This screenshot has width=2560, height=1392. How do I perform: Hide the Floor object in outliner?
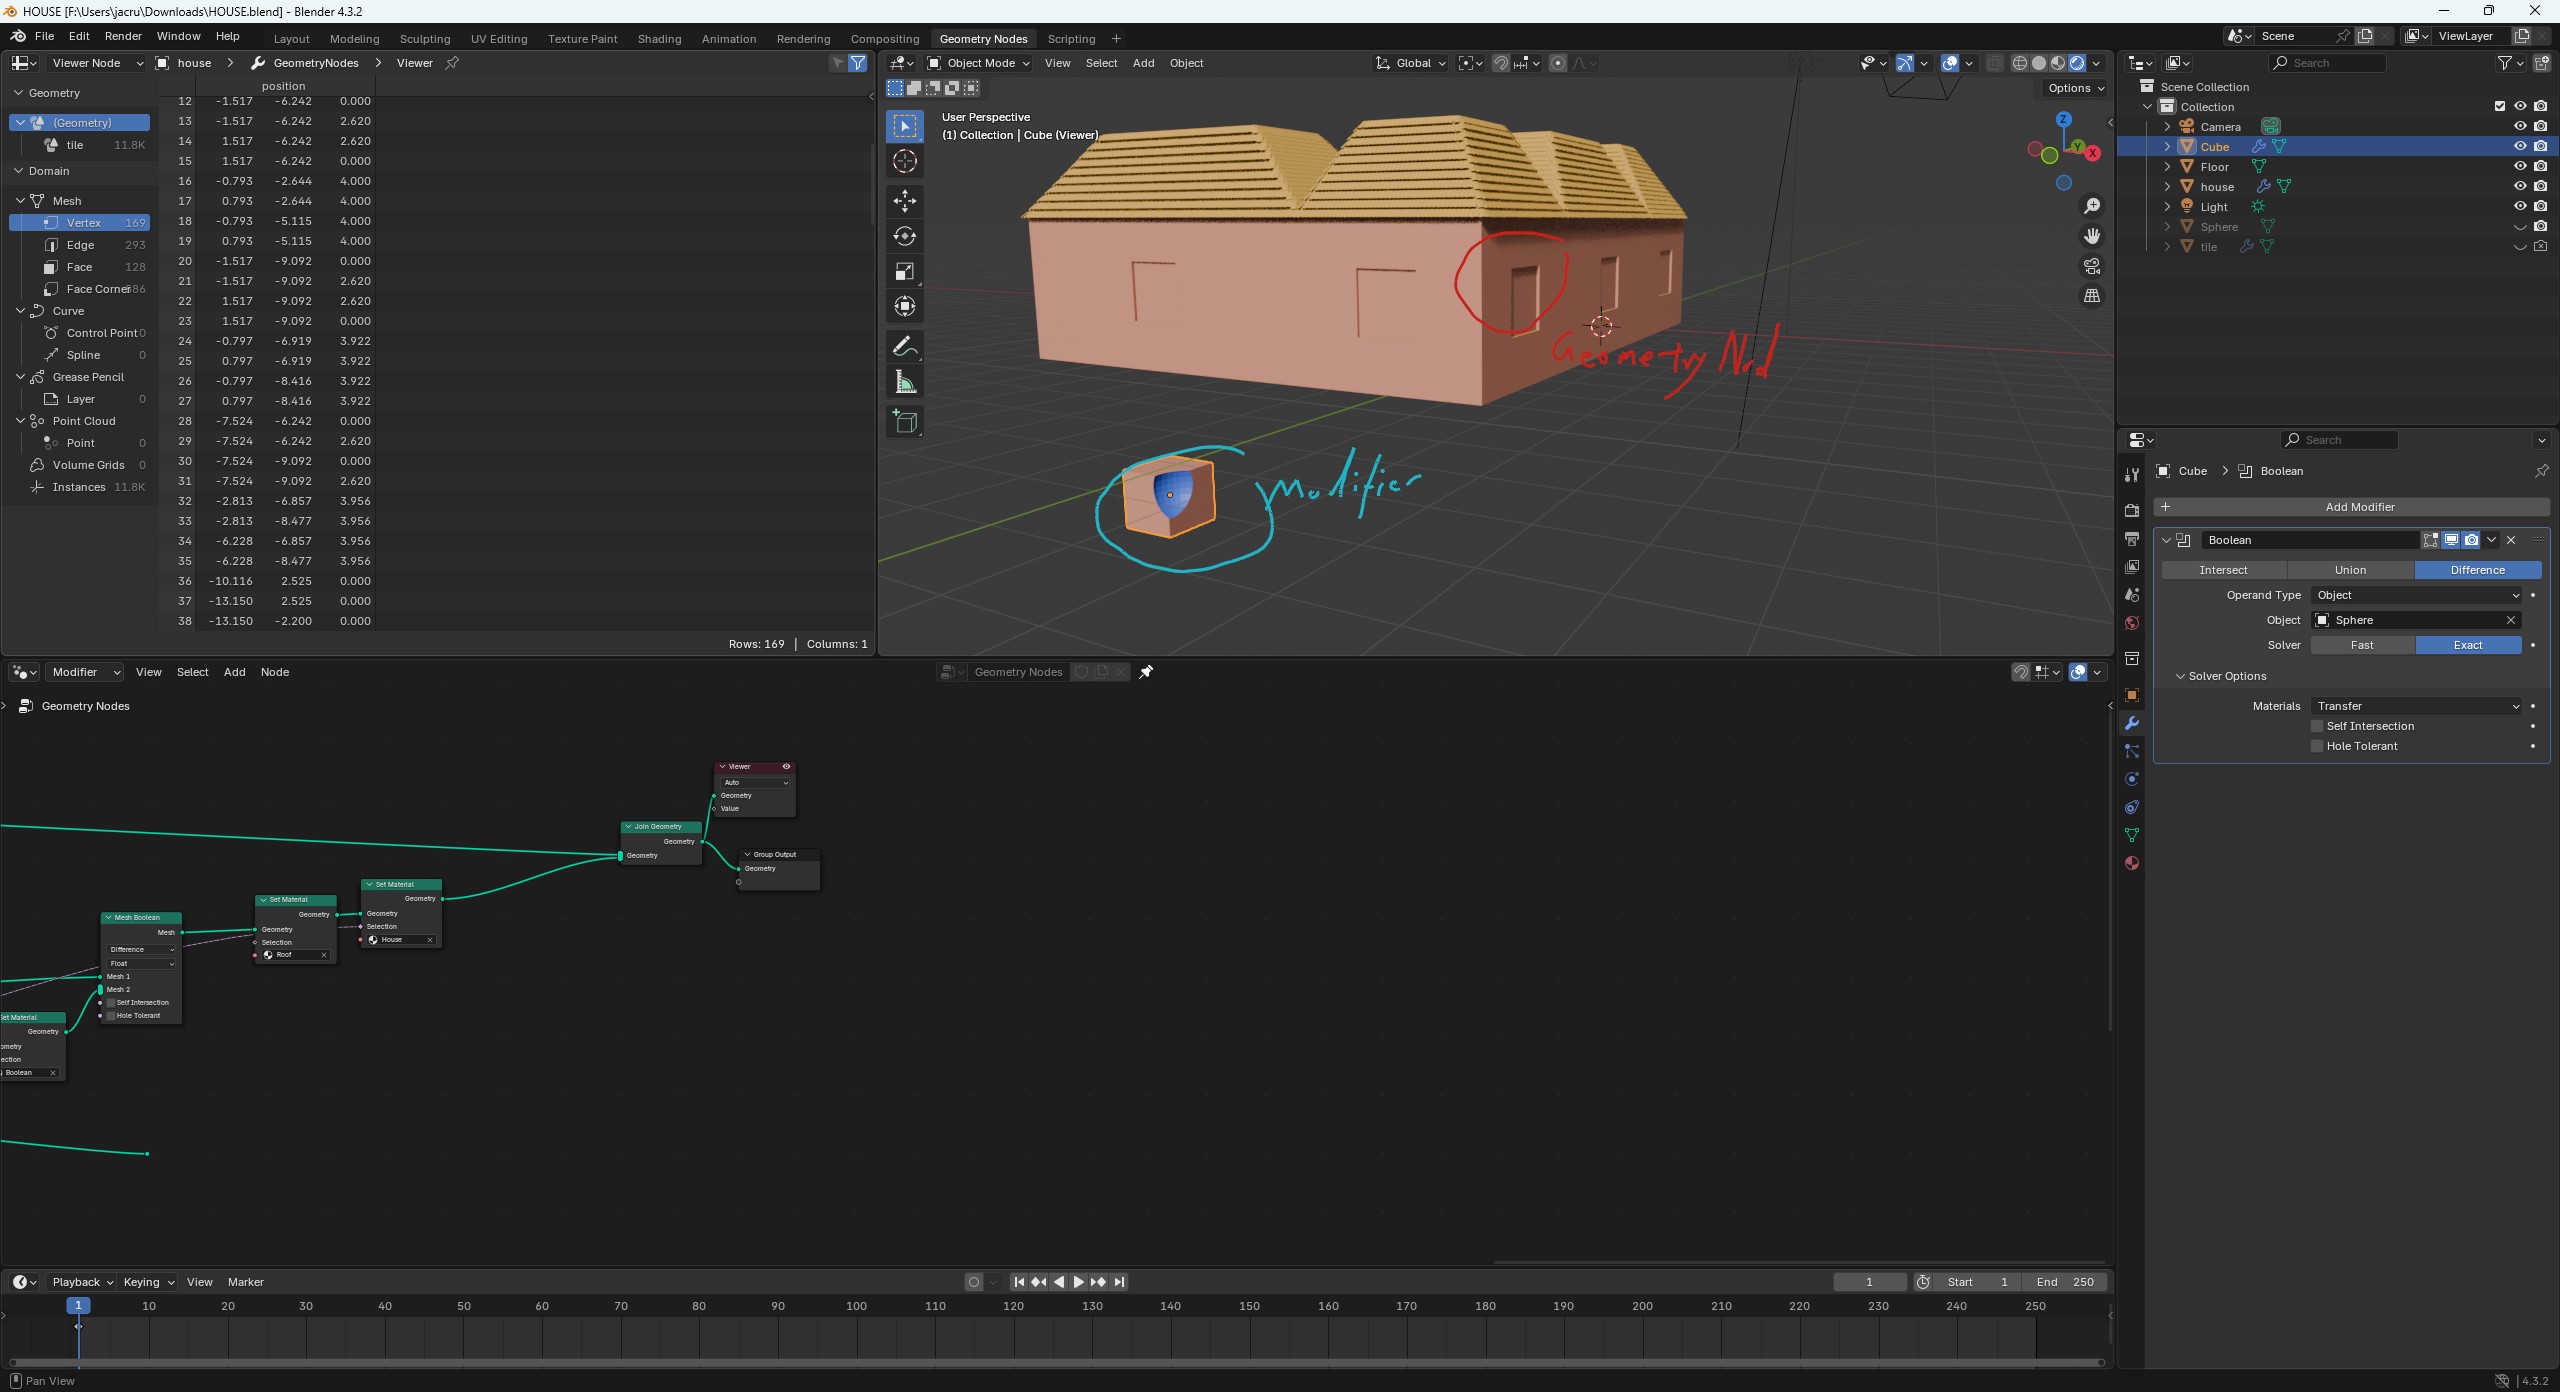2520,166
